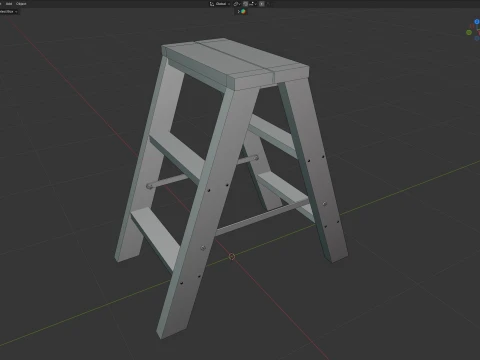
Task: Open the Object menu in the header
Action: (21, 4)
